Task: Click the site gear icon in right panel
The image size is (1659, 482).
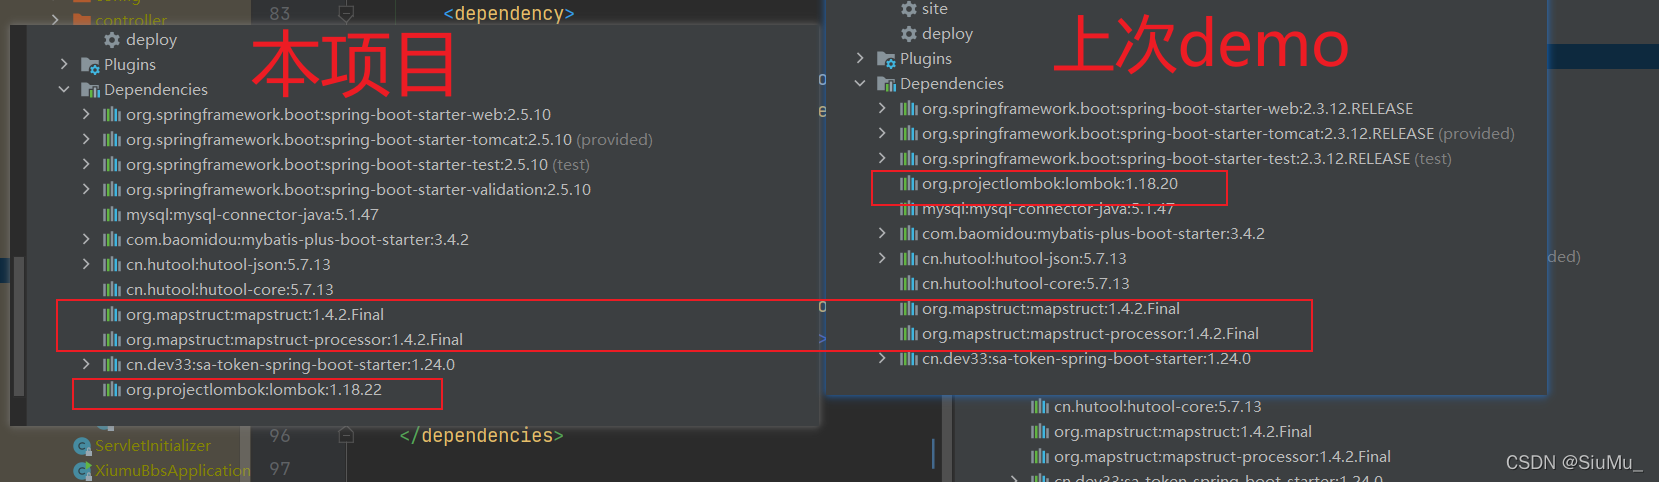Action: tap(909, 9)
